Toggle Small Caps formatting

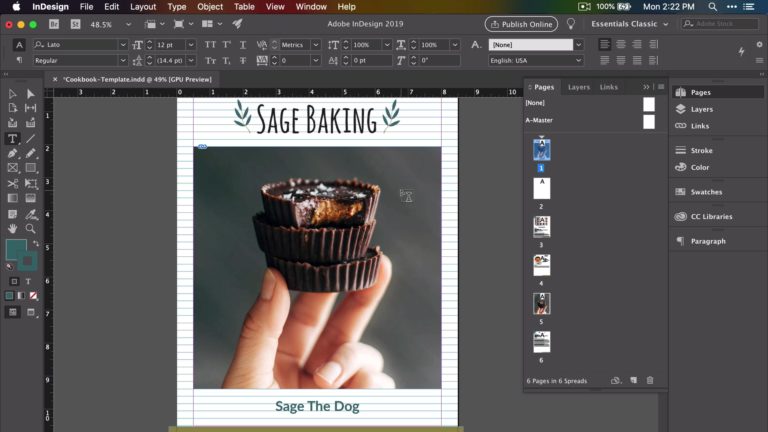[210, 61]
